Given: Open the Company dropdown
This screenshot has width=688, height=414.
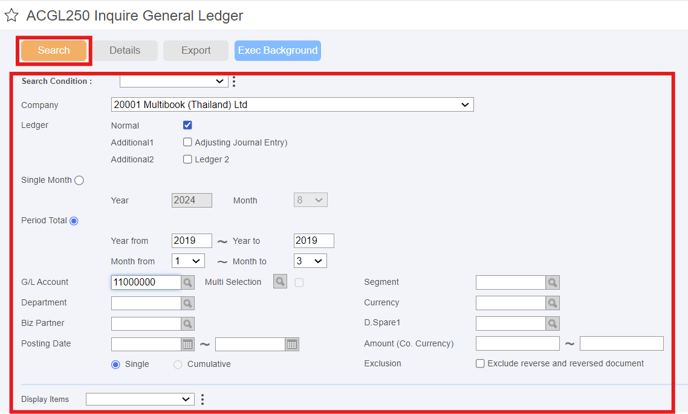Looking at the screenshot, I should [x=292, y=104].
